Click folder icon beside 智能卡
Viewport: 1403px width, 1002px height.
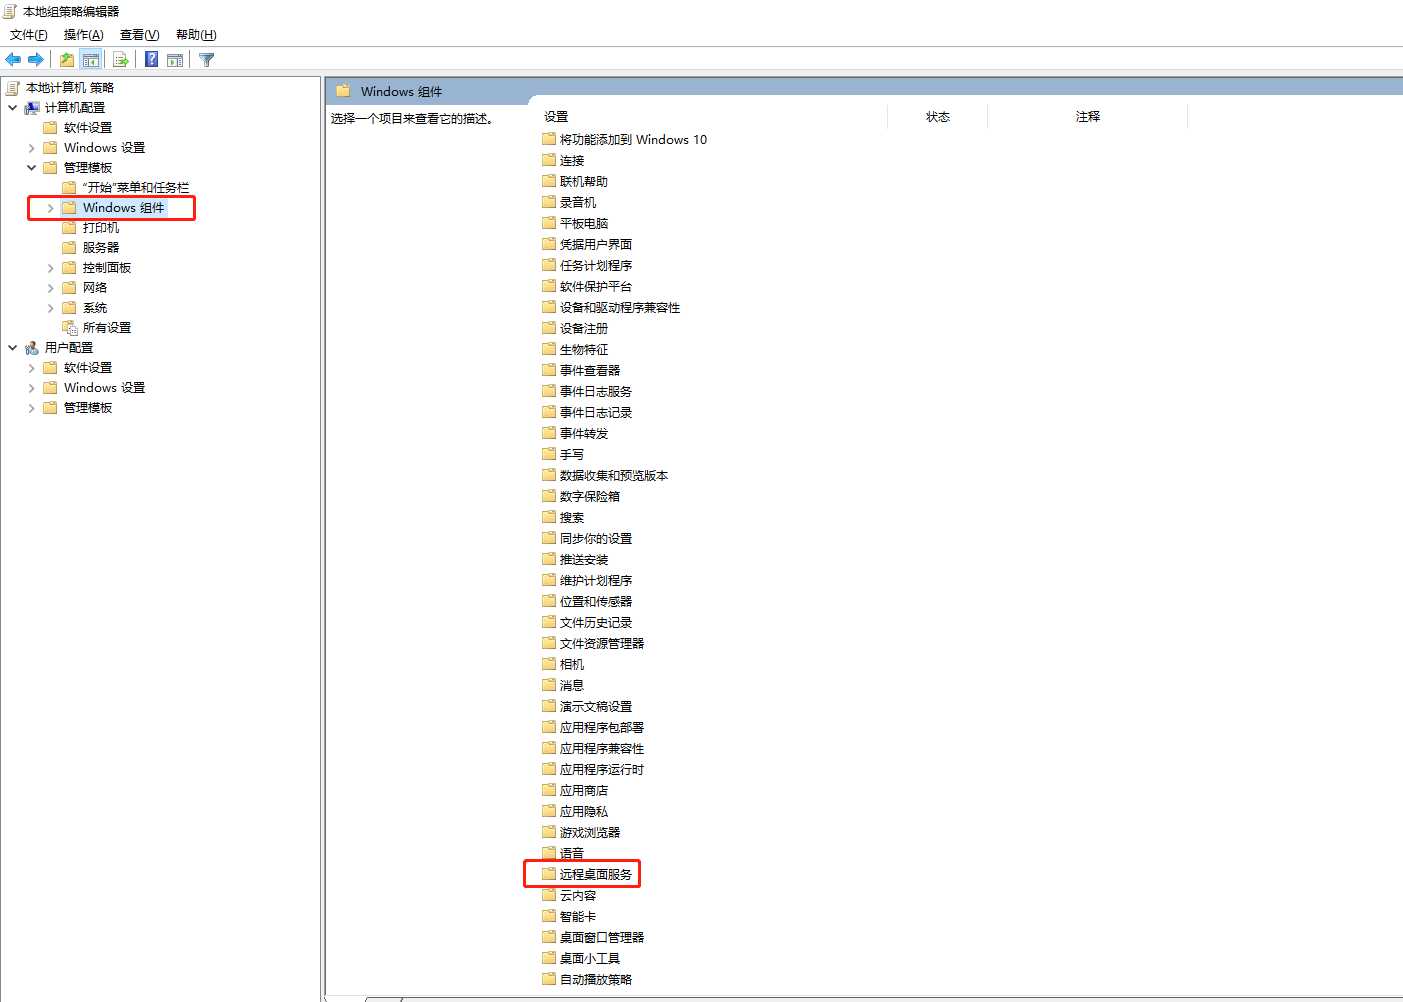(549, 916)
